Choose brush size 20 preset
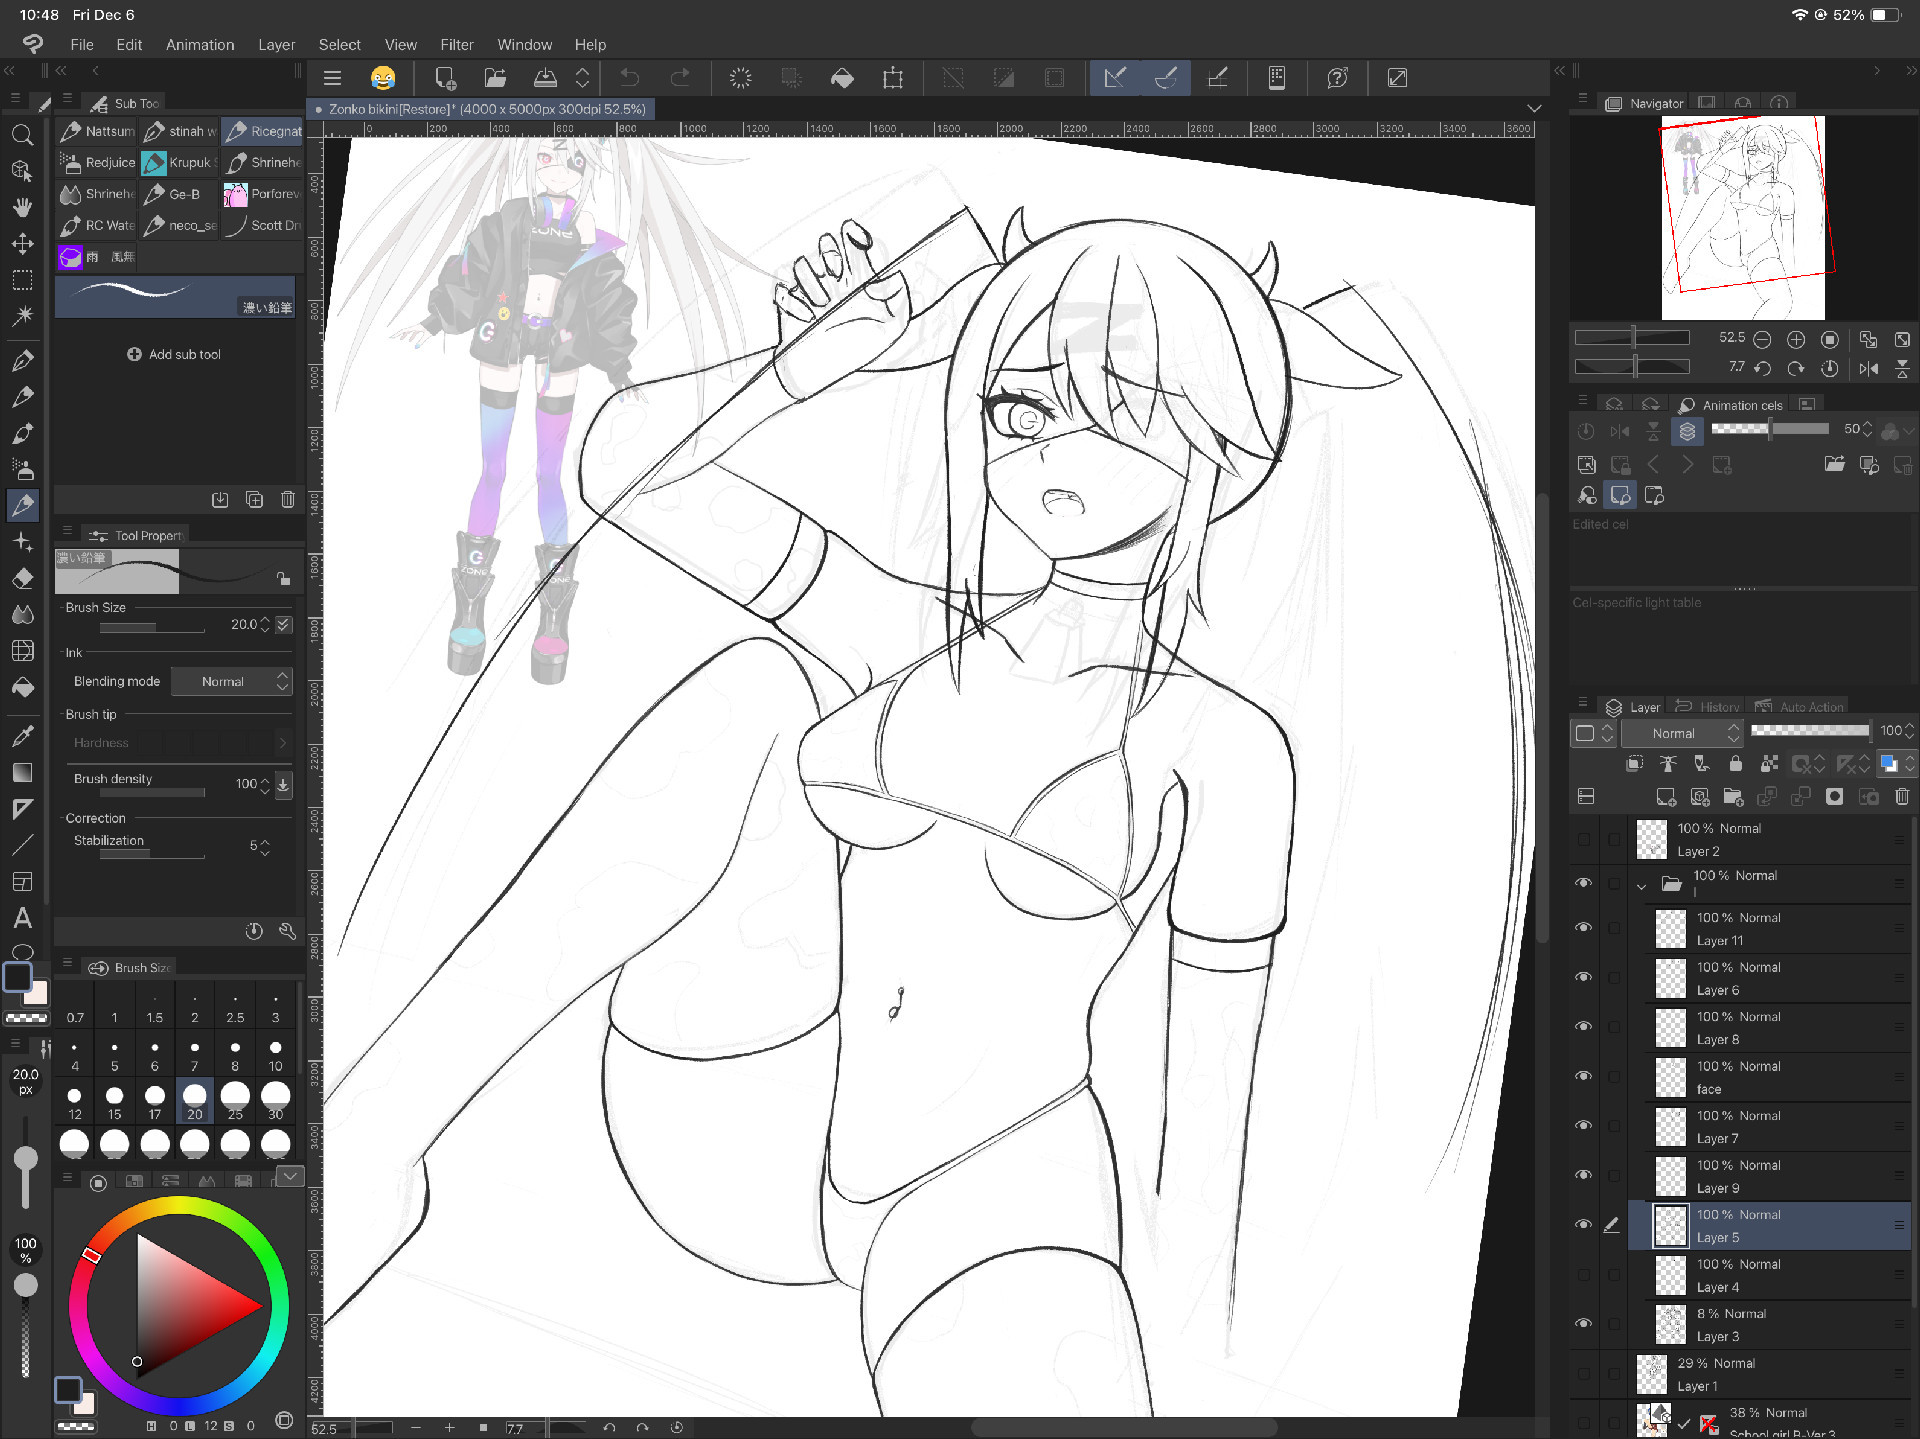This screenshot has width=1920, height=1439. click(x=195, y=1101)
